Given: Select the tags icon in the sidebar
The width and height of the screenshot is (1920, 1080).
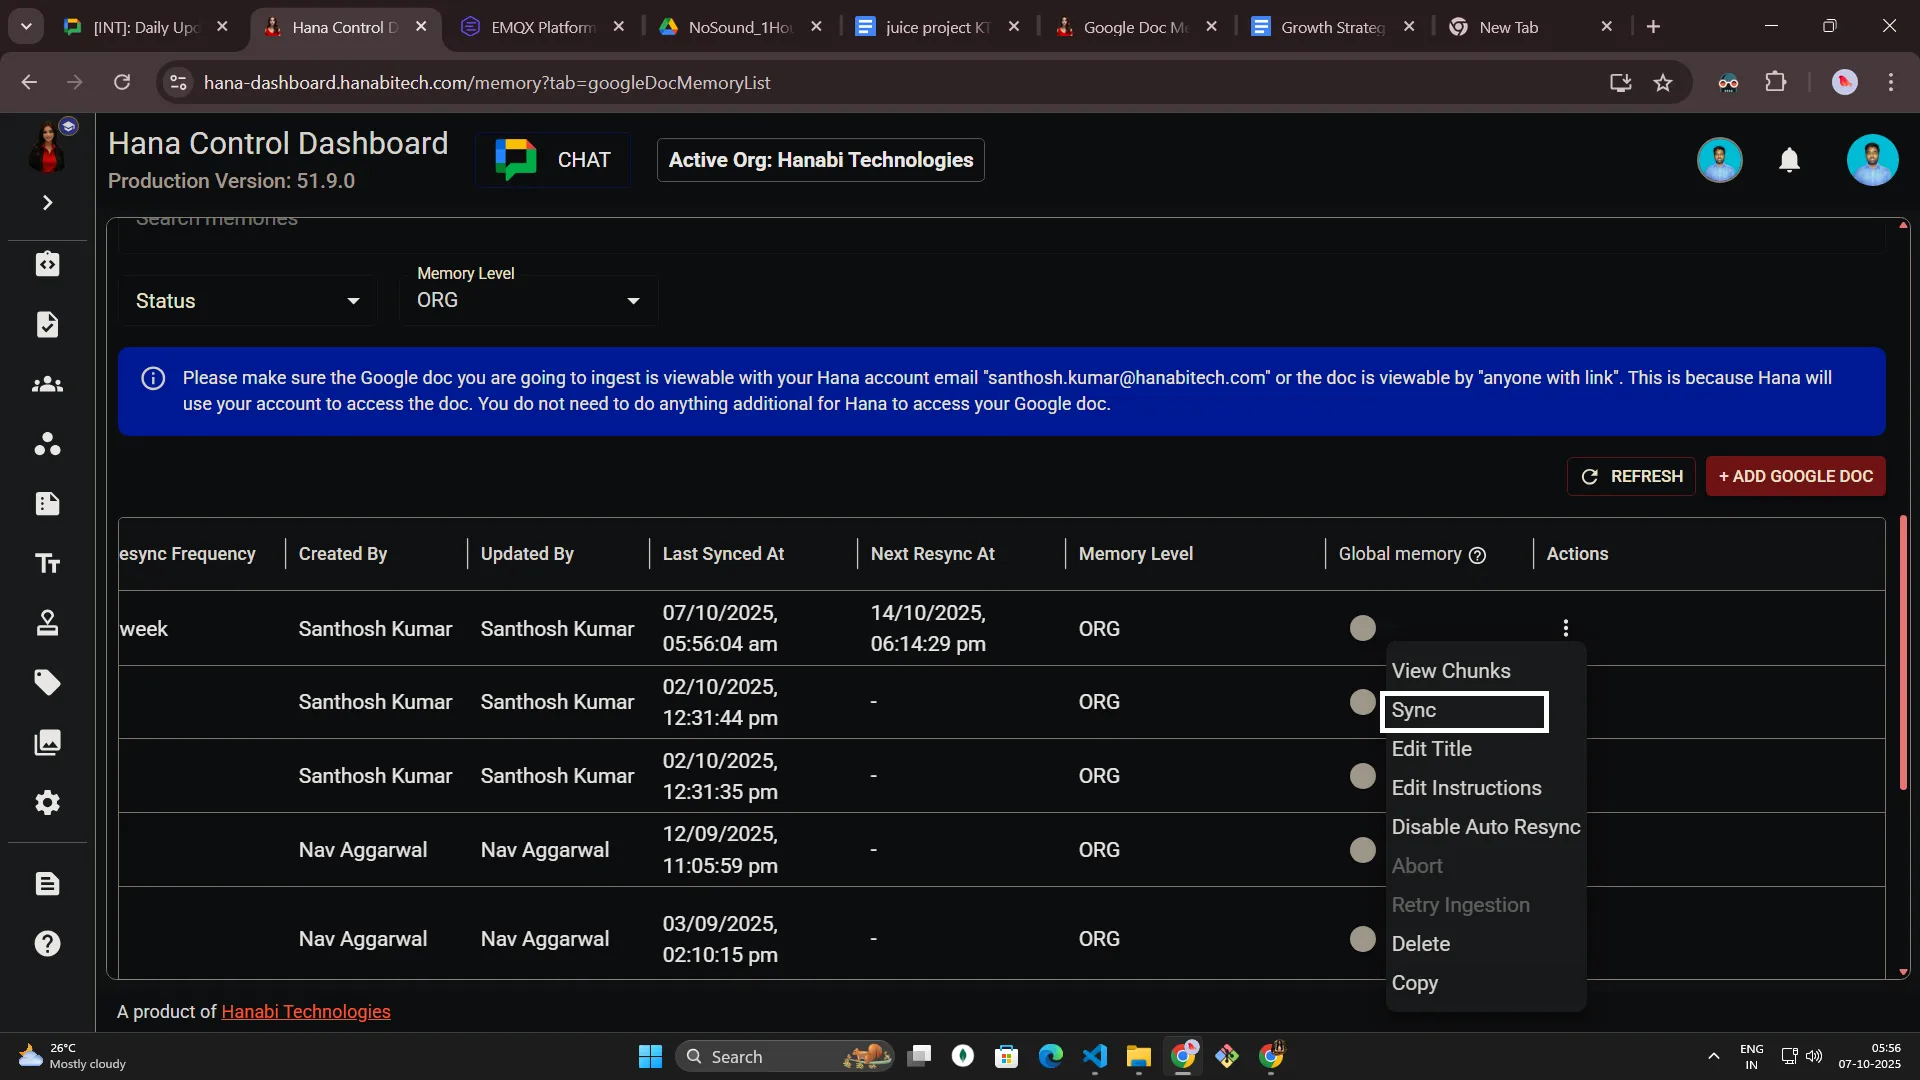Looking at the screenshot, I should (47, 682).
